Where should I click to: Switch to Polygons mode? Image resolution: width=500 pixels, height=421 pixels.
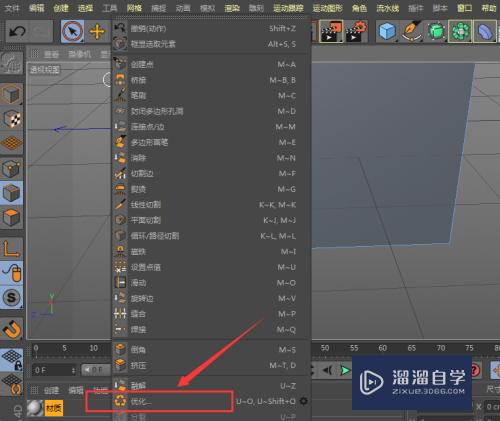click(x=12, y=217)
